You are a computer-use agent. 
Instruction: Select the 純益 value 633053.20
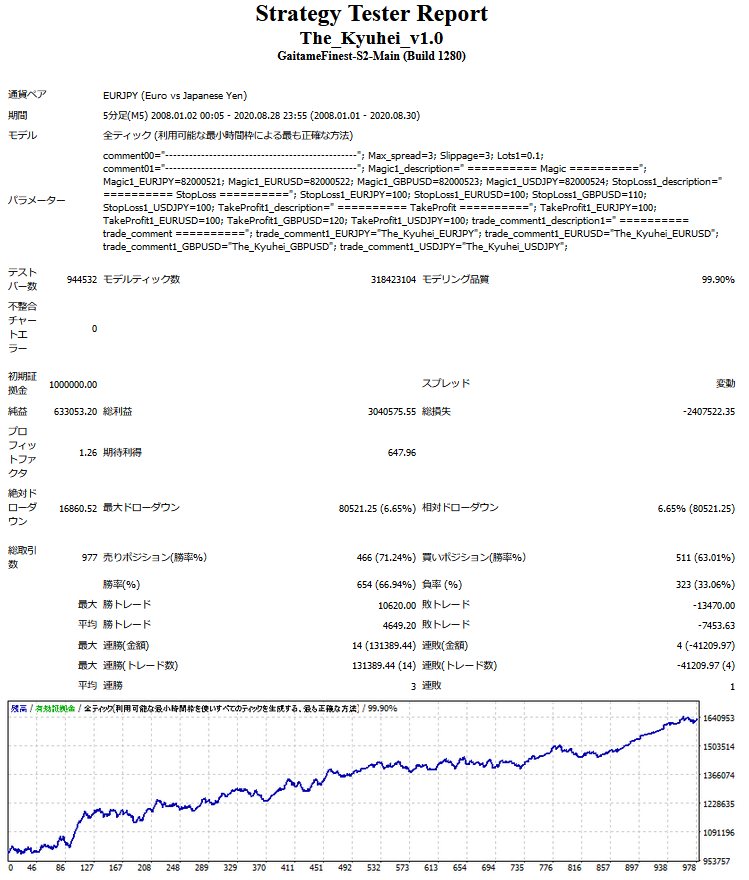pyautogui.click(x=75, y=411)
